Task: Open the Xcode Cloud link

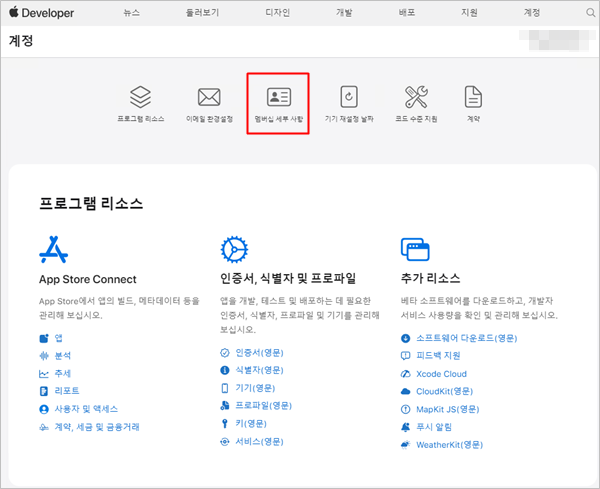Action: (x=441, y=374)
